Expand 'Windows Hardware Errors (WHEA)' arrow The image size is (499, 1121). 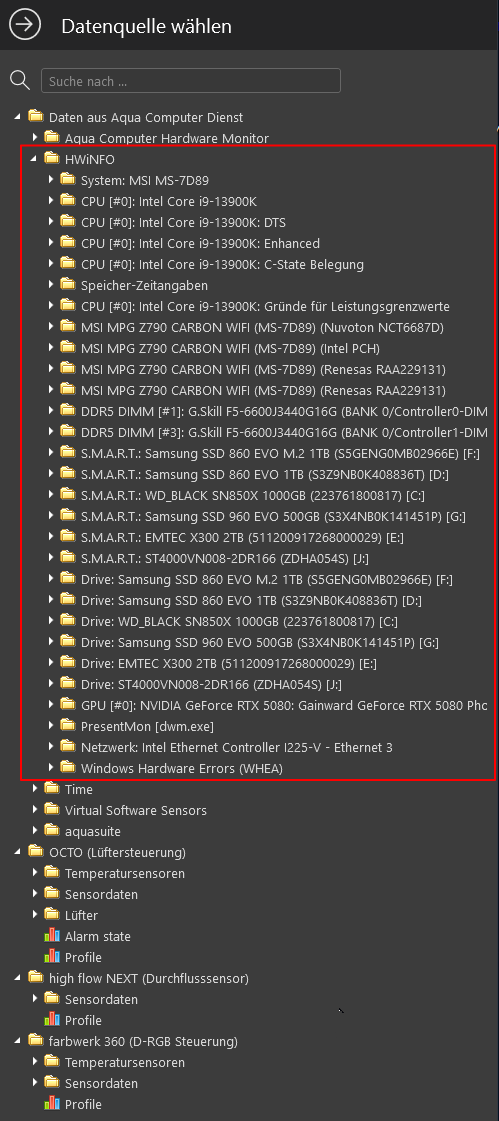tap(51, 769)
